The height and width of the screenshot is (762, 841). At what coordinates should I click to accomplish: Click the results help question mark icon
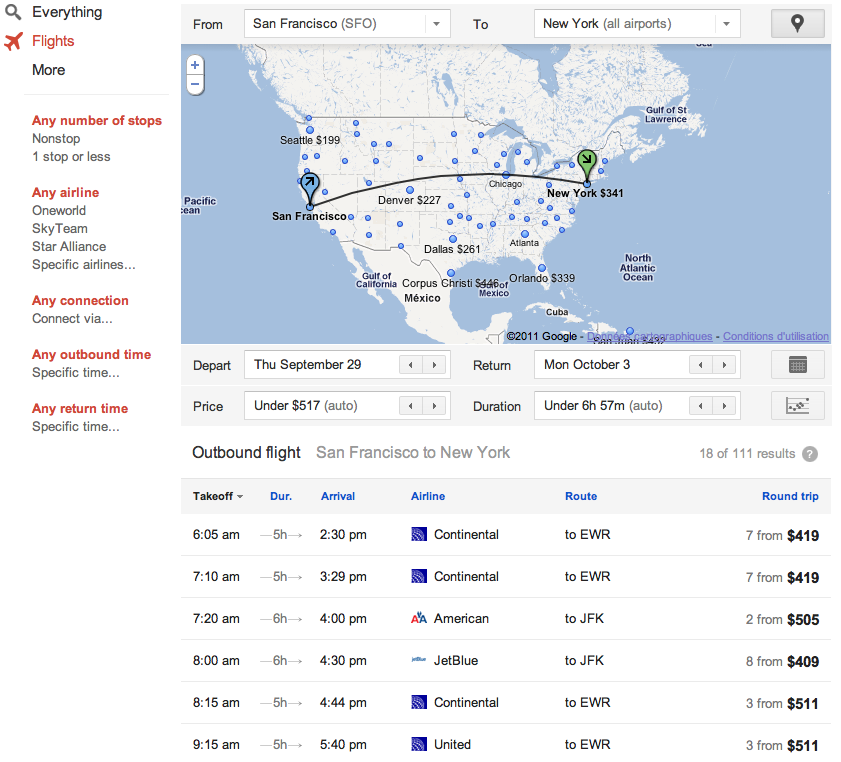coord(810,454)
